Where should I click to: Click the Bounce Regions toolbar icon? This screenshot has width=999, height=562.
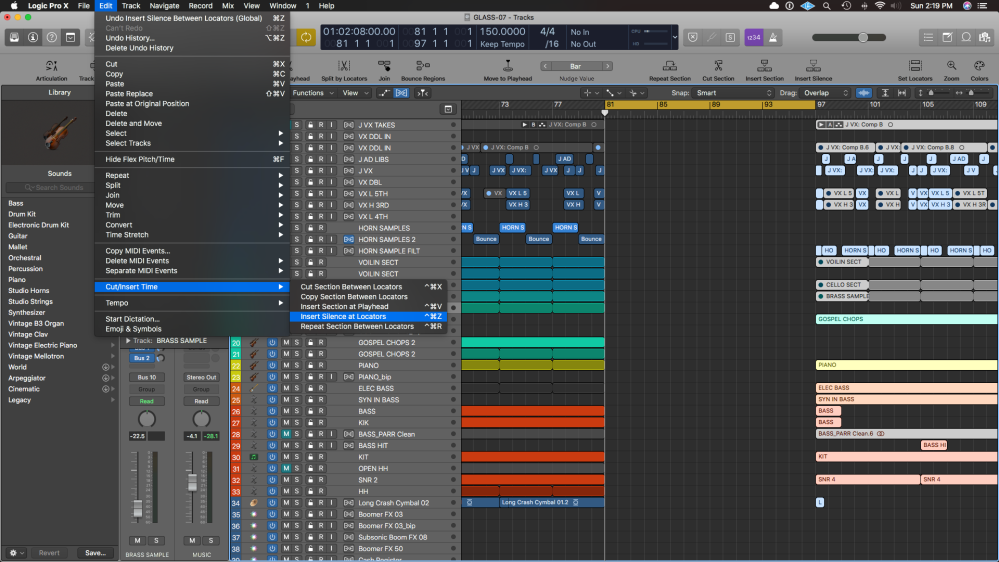(x=424, y=63)
